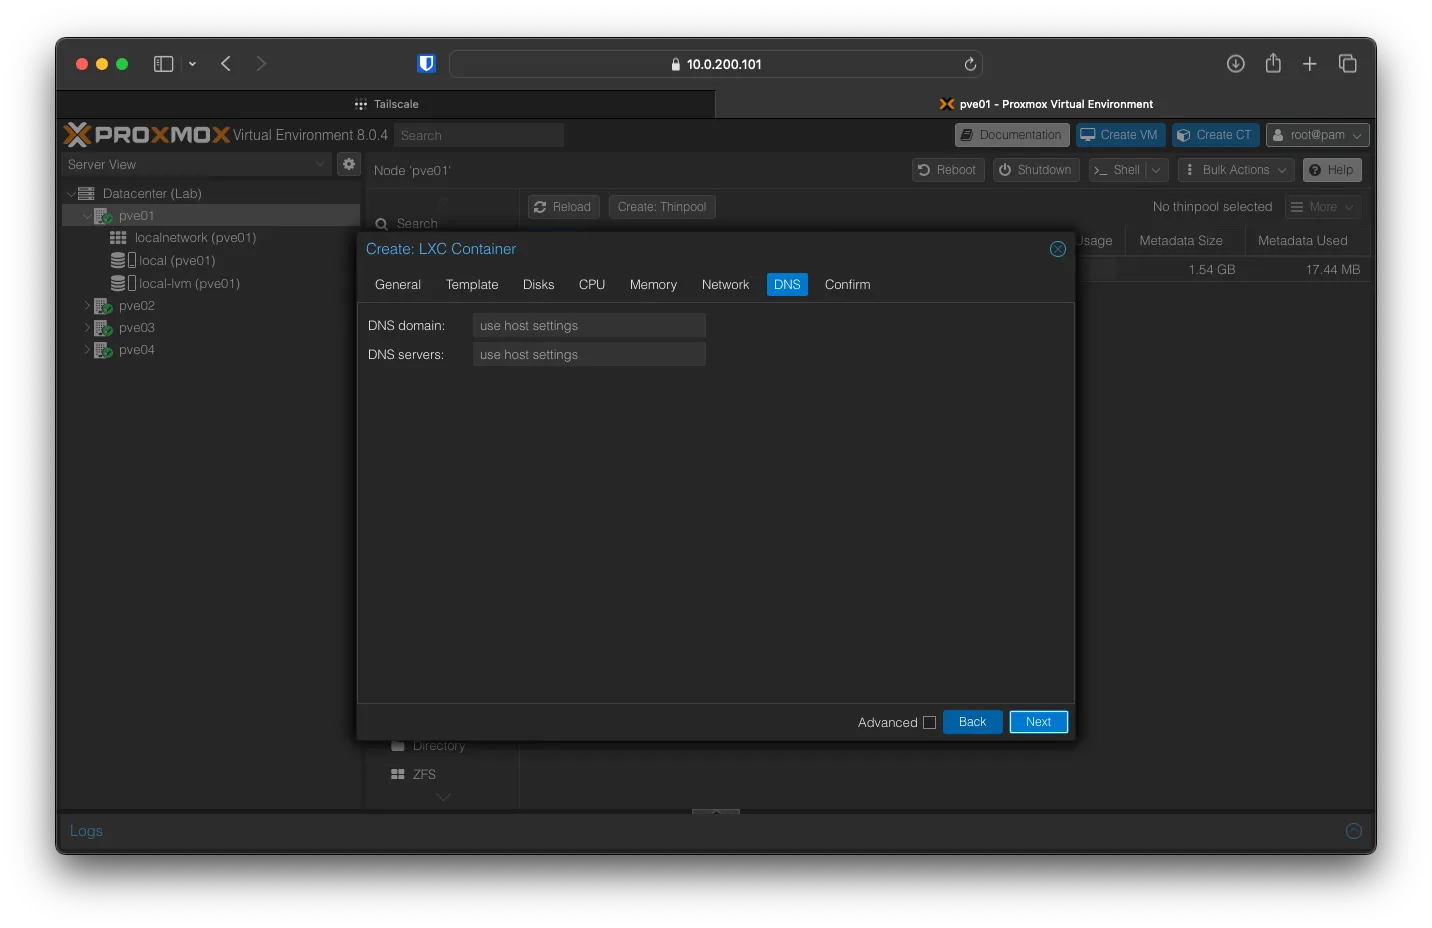Click the Proxmox top Search field
This screenshot has height=928, width=1432.
coord(478,135)
